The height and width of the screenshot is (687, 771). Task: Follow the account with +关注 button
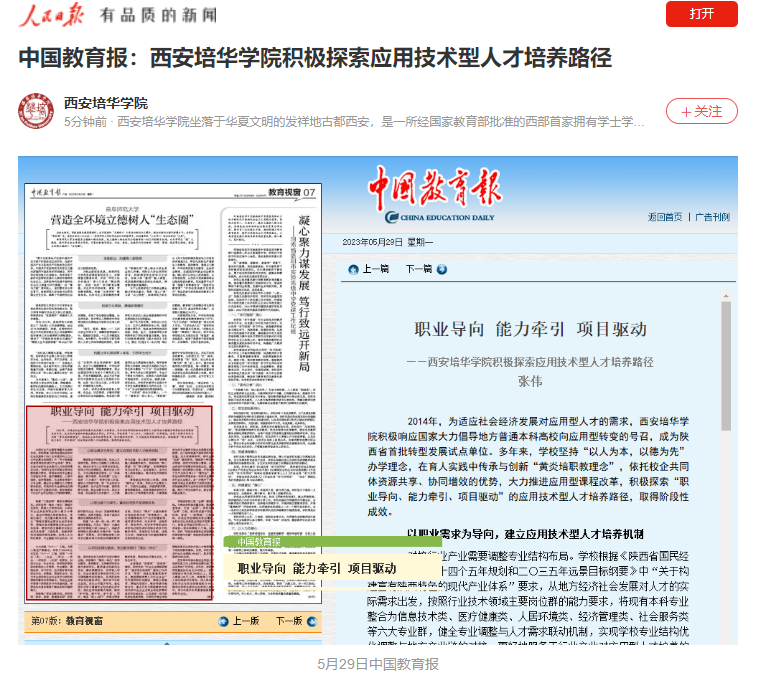pyautogui.click(x=701, y=111)
